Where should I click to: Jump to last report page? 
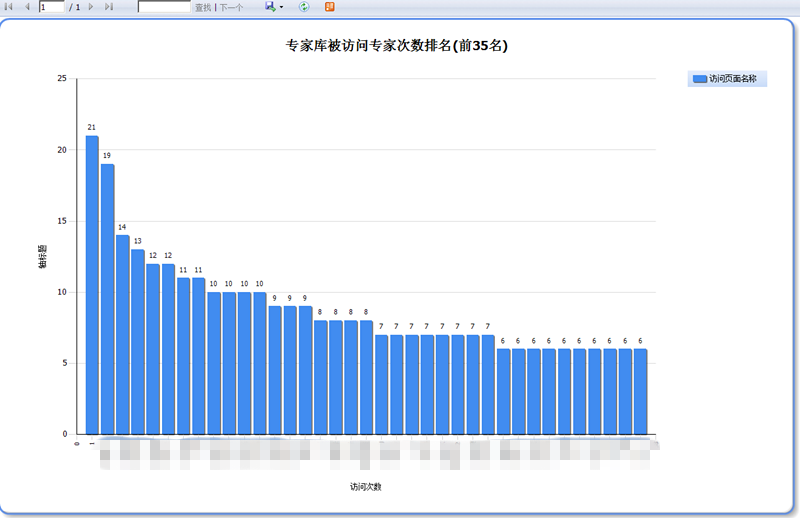(x=109, y=7)
